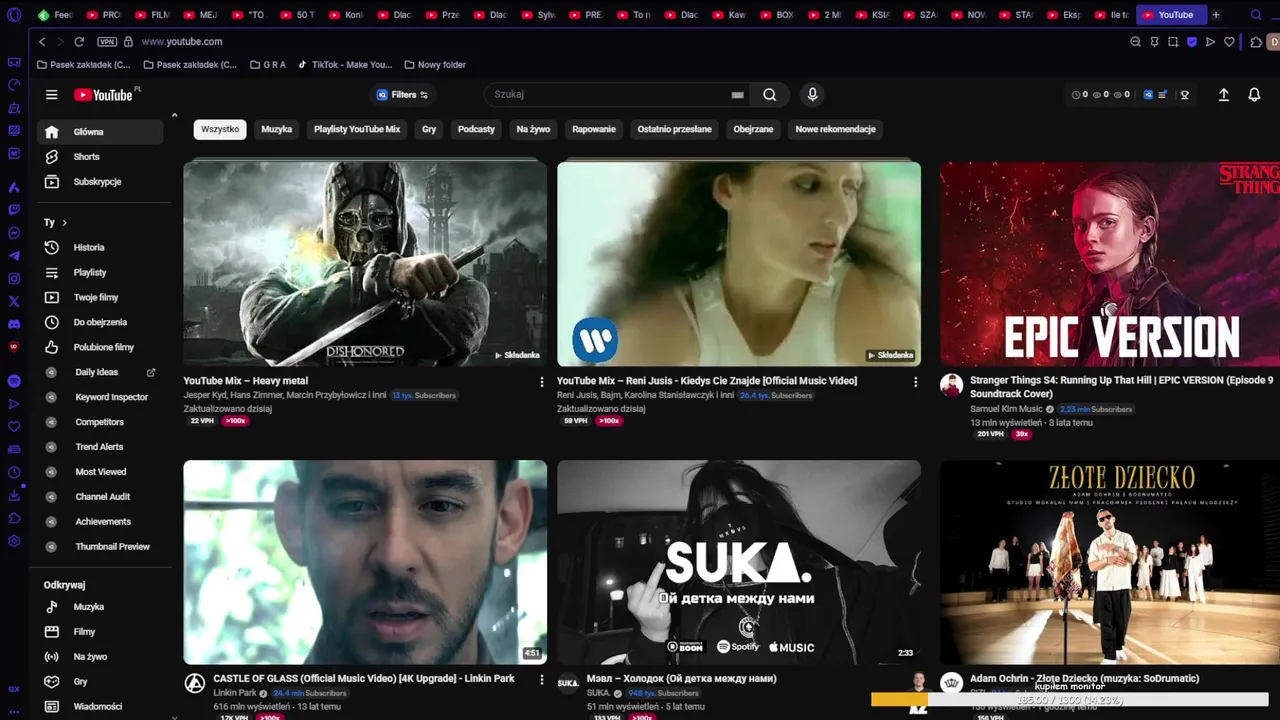Go to YouTube home via logo

tap(104, 95)
